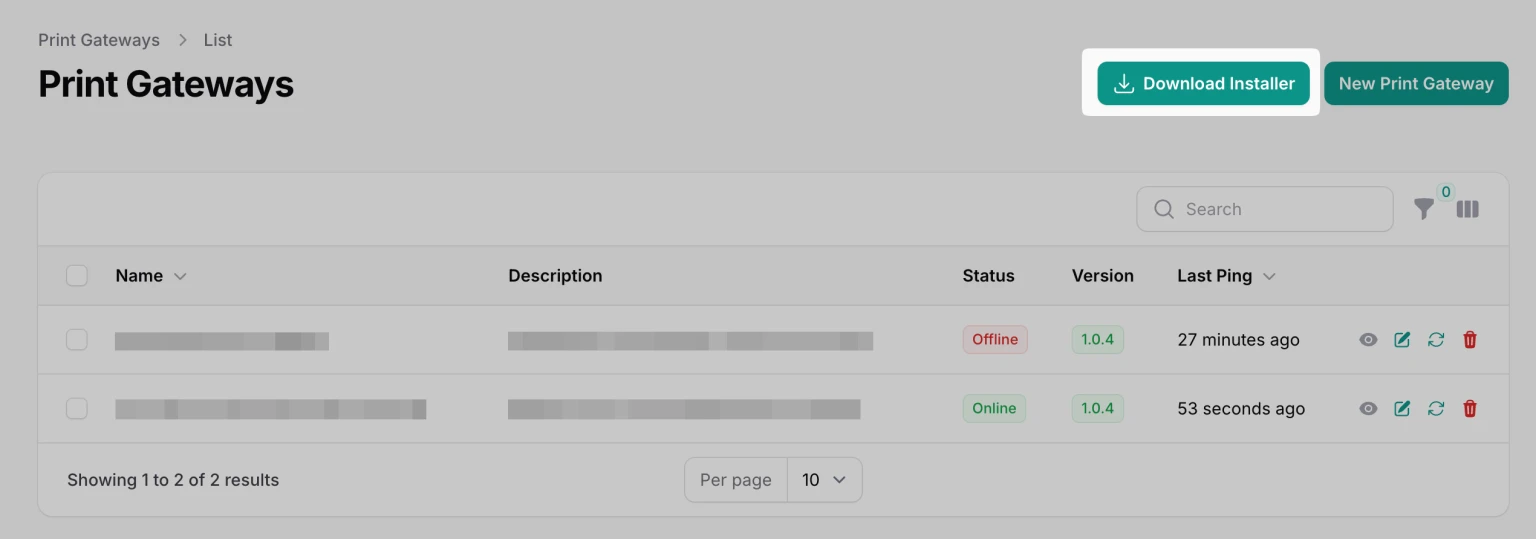Open the Per page dropdown
The height and width of the screenshot is (539, 1536).
point(824,480)
